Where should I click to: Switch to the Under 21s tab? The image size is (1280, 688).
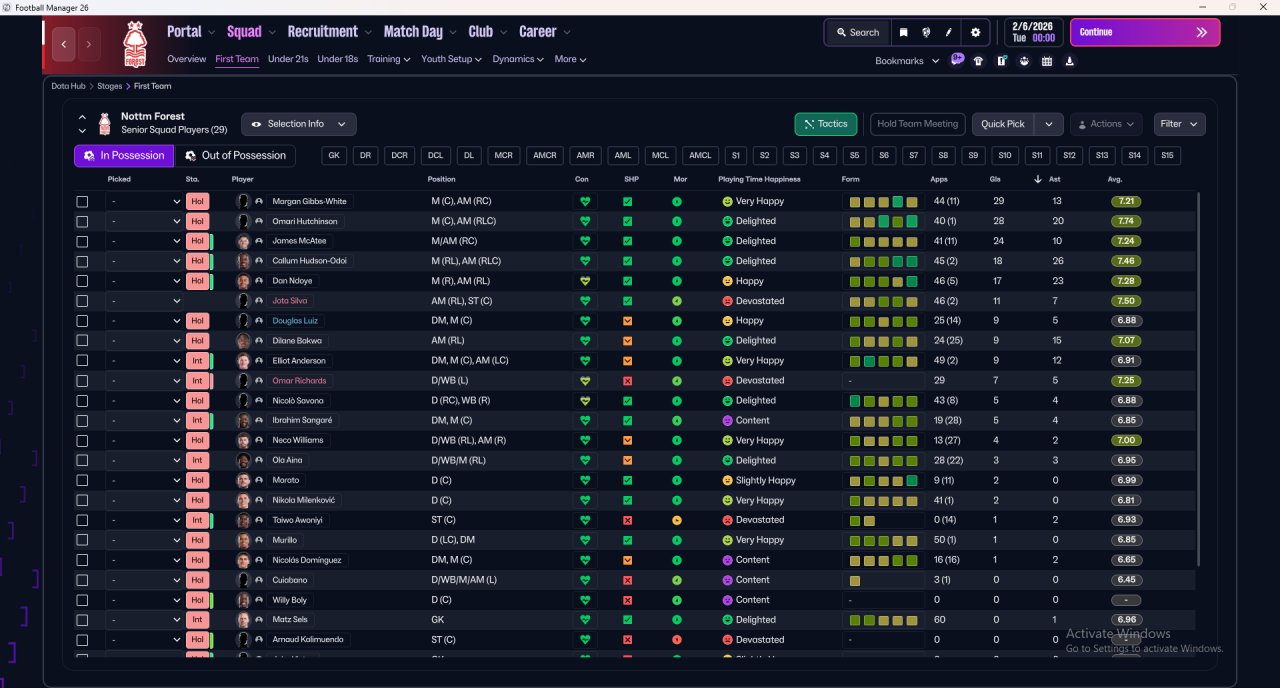coord(288,59)
